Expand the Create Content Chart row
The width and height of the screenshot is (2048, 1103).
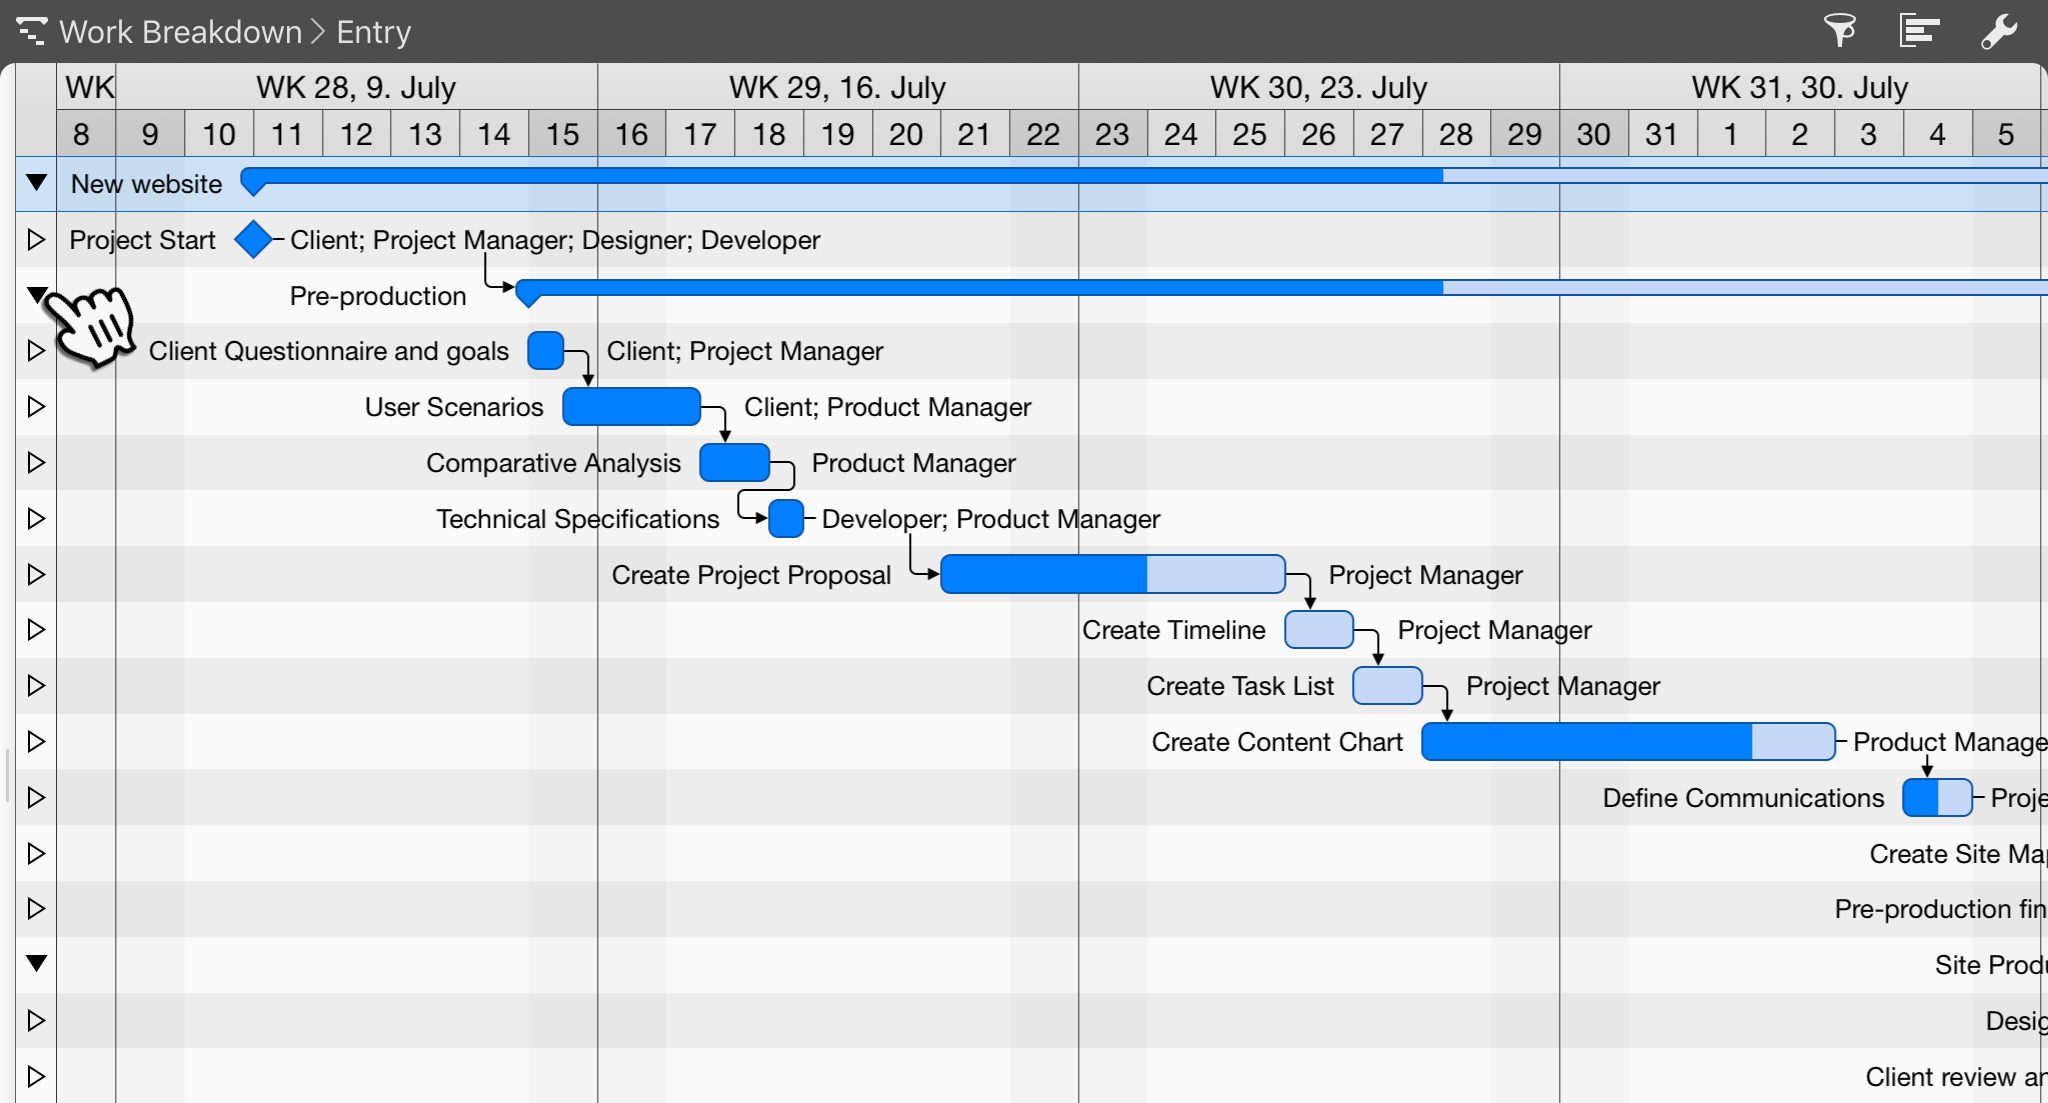(36, 742)
